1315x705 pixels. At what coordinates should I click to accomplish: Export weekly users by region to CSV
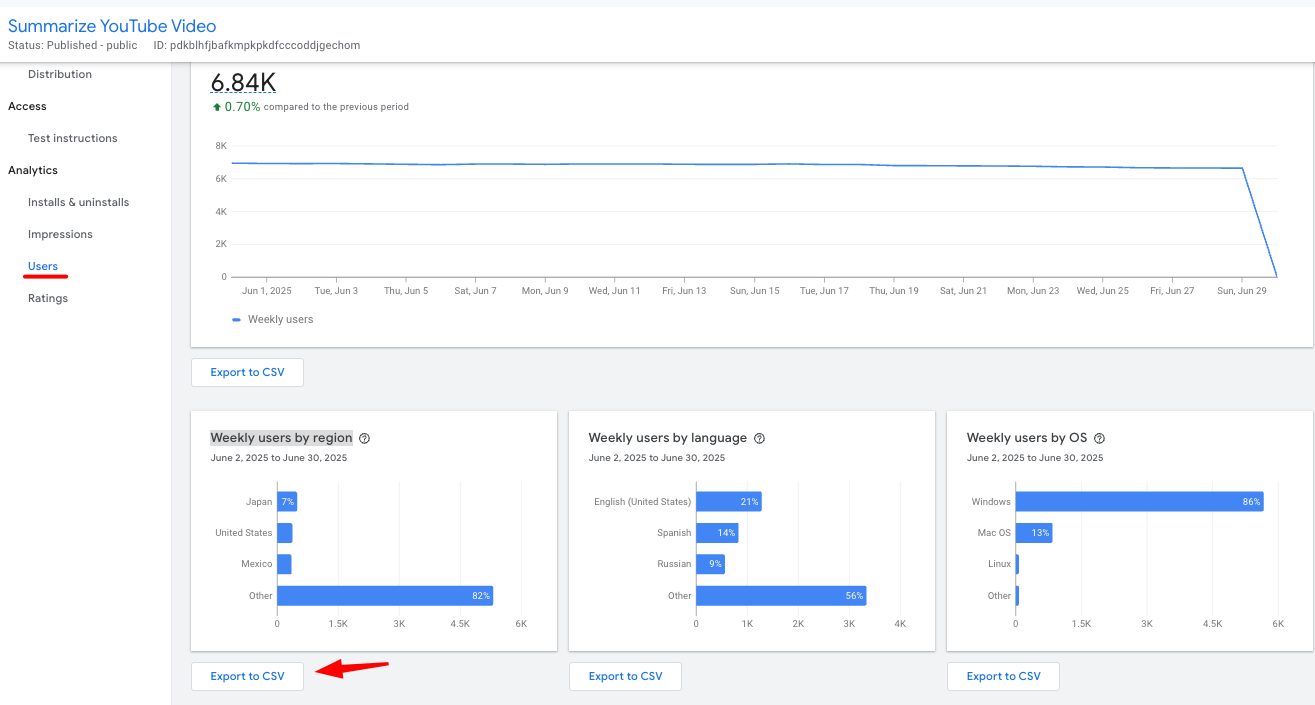pos(247,676)
